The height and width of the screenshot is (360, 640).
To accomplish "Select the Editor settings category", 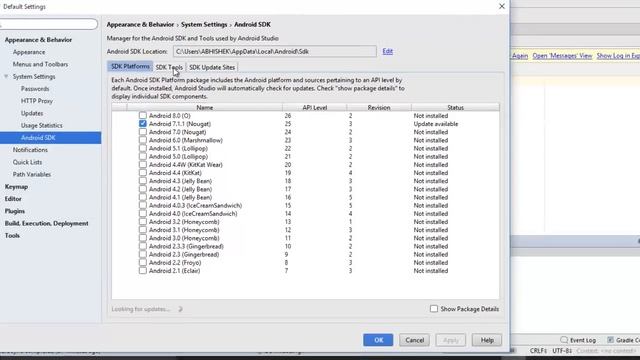I will coord(13,199).
